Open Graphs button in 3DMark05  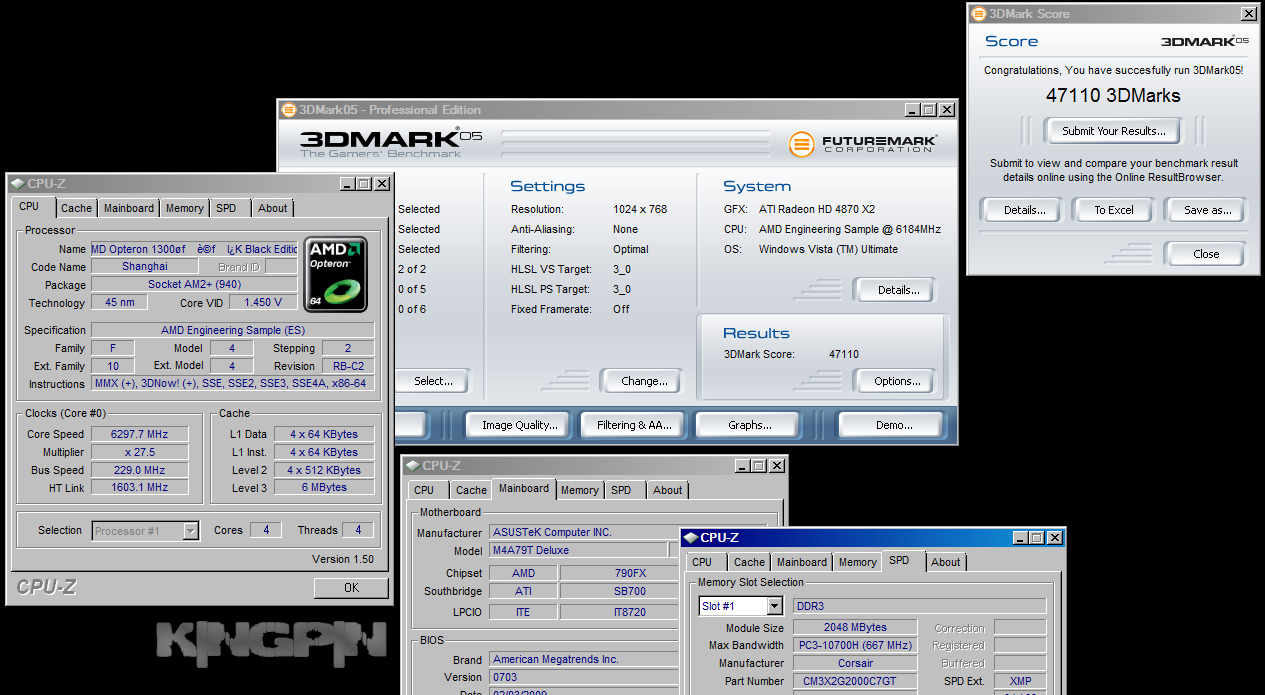click(x=749, y=425)
